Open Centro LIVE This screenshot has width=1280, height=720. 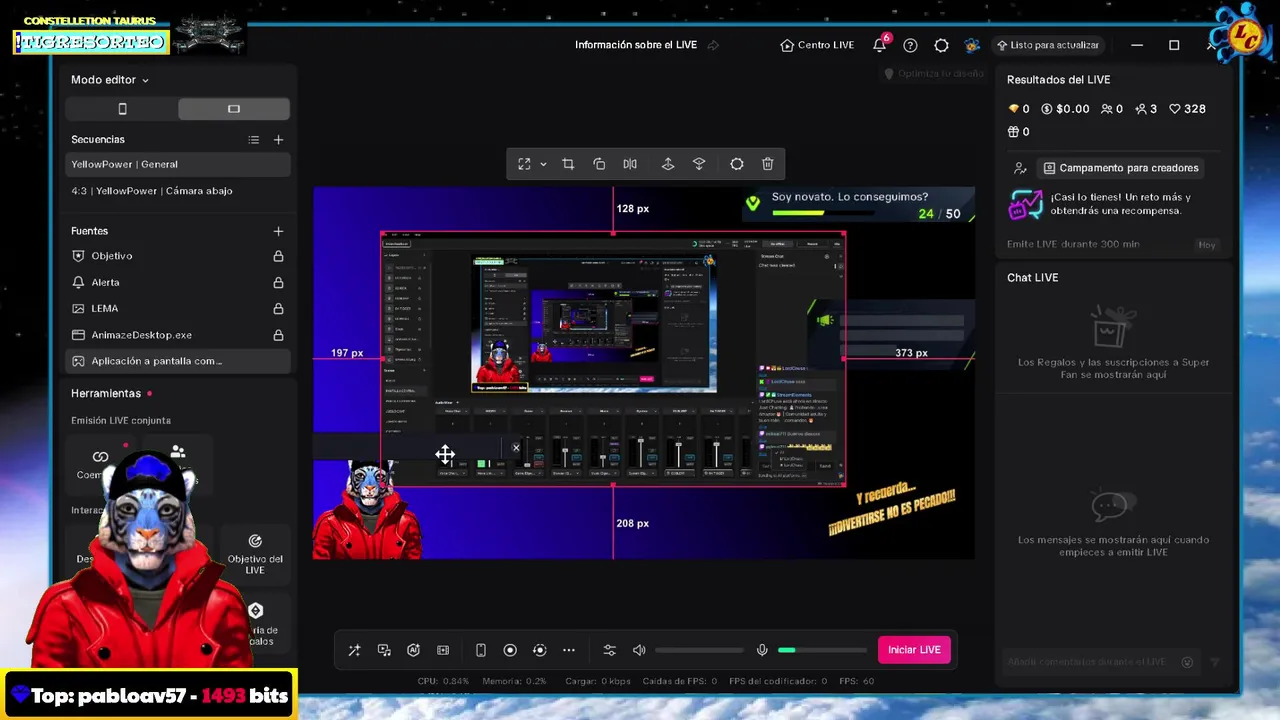817,45
